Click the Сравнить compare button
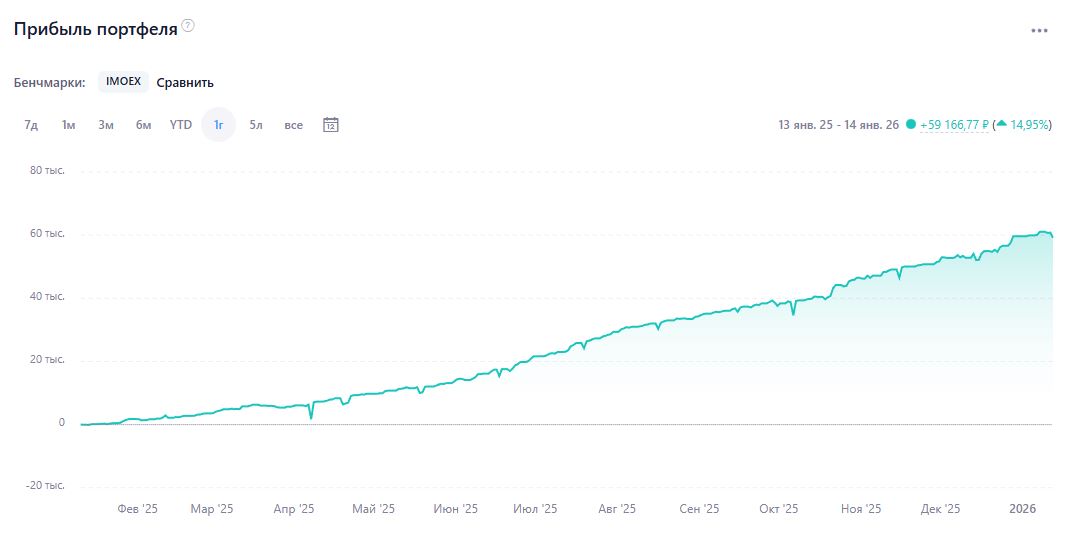Image resolution: width=1076 pixels, height=546 pixels. pyautogui.click(x=185, y=83)
